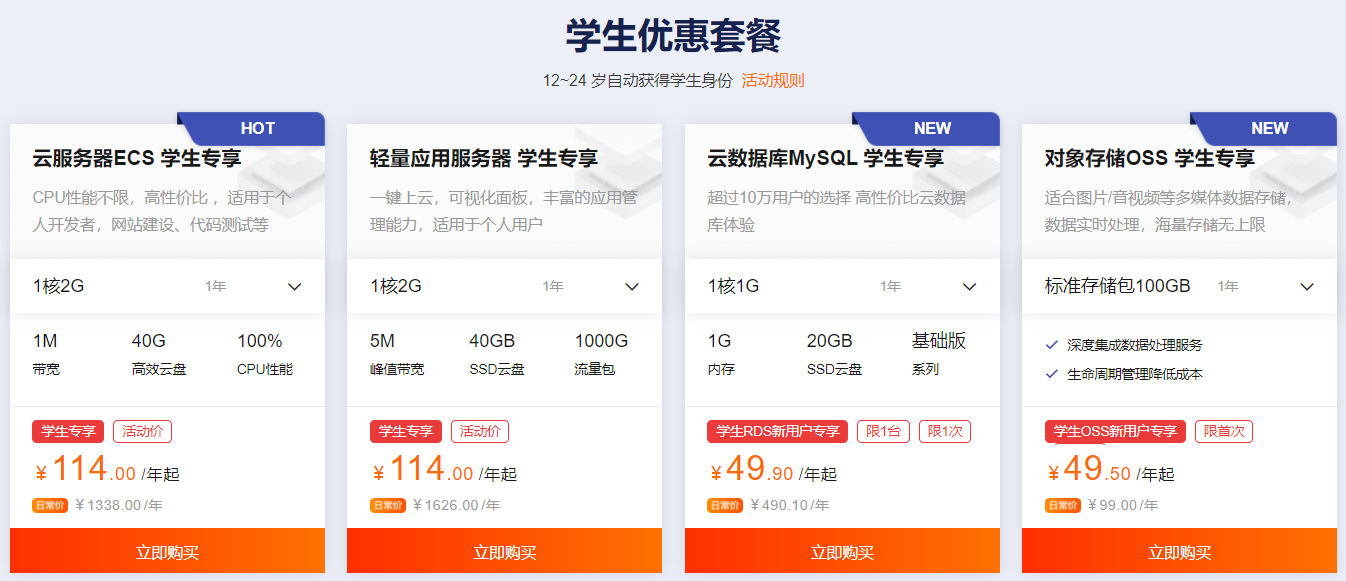This screenshot has width=1346, height=581.
Task: Click the 日常价 tag under OSS price
Action: 1063,505
